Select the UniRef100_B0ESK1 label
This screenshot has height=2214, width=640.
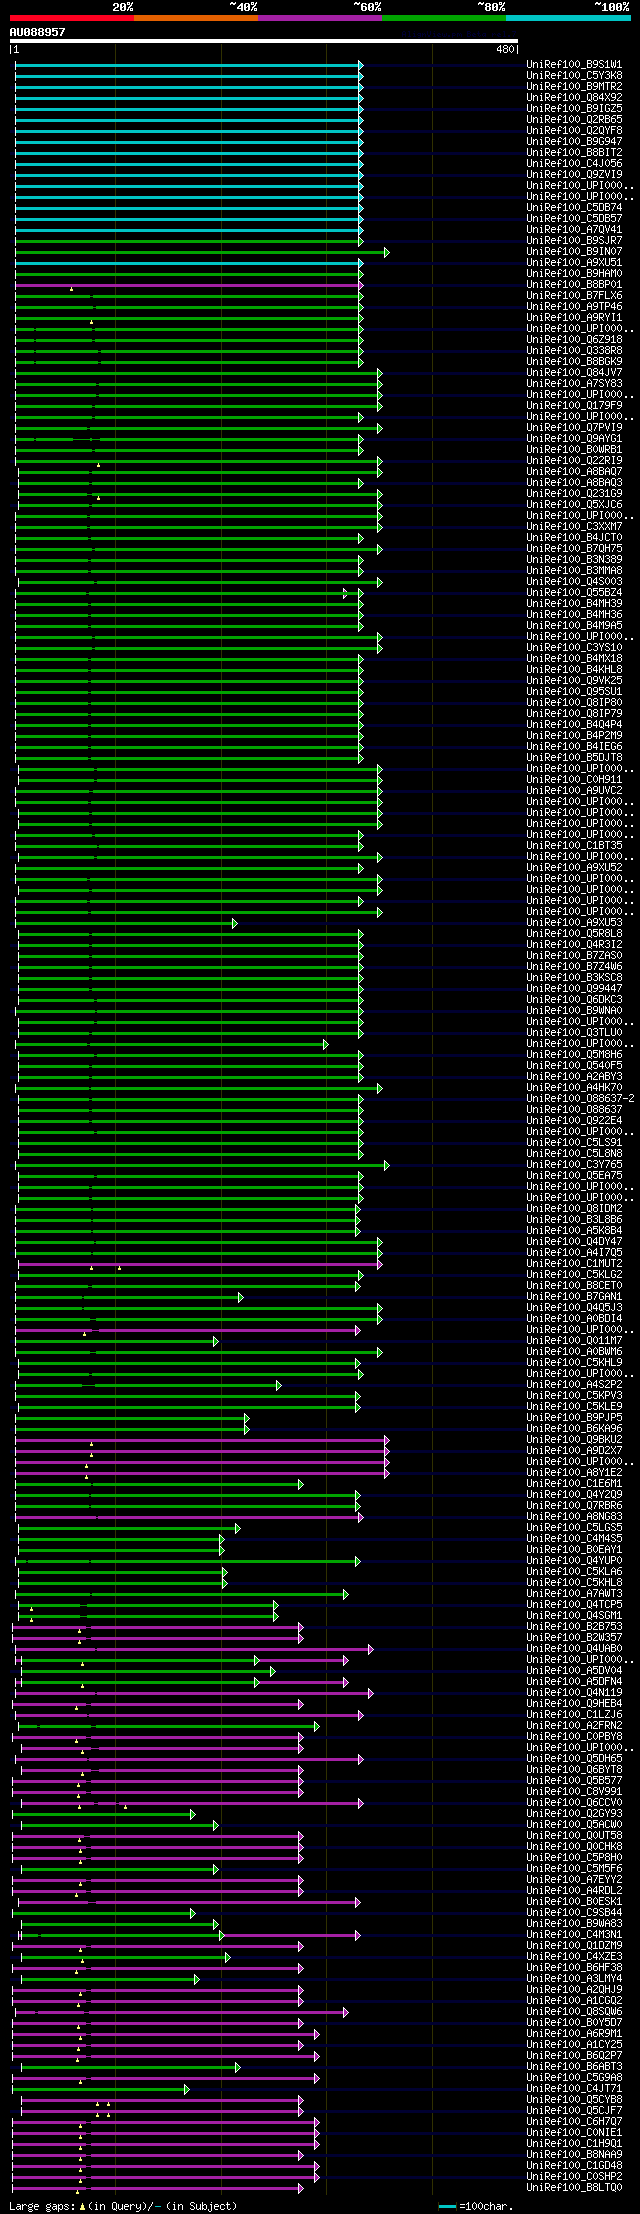coord(574,1902)
